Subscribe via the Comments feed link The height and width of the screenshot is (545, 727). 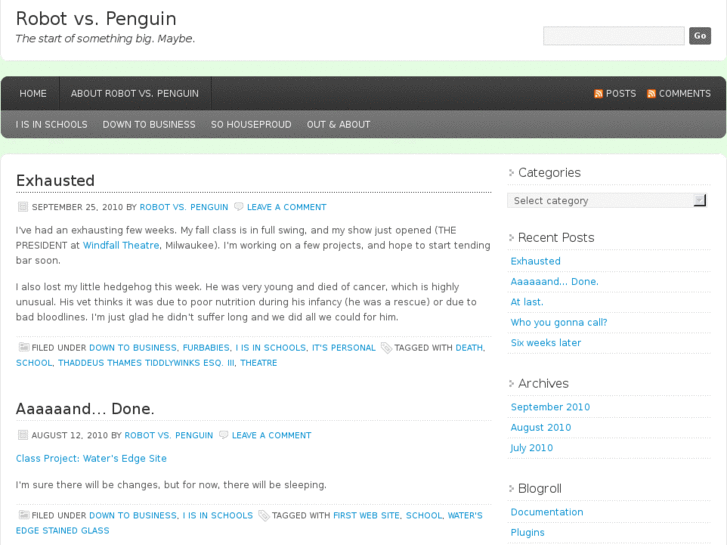(685, 94)
